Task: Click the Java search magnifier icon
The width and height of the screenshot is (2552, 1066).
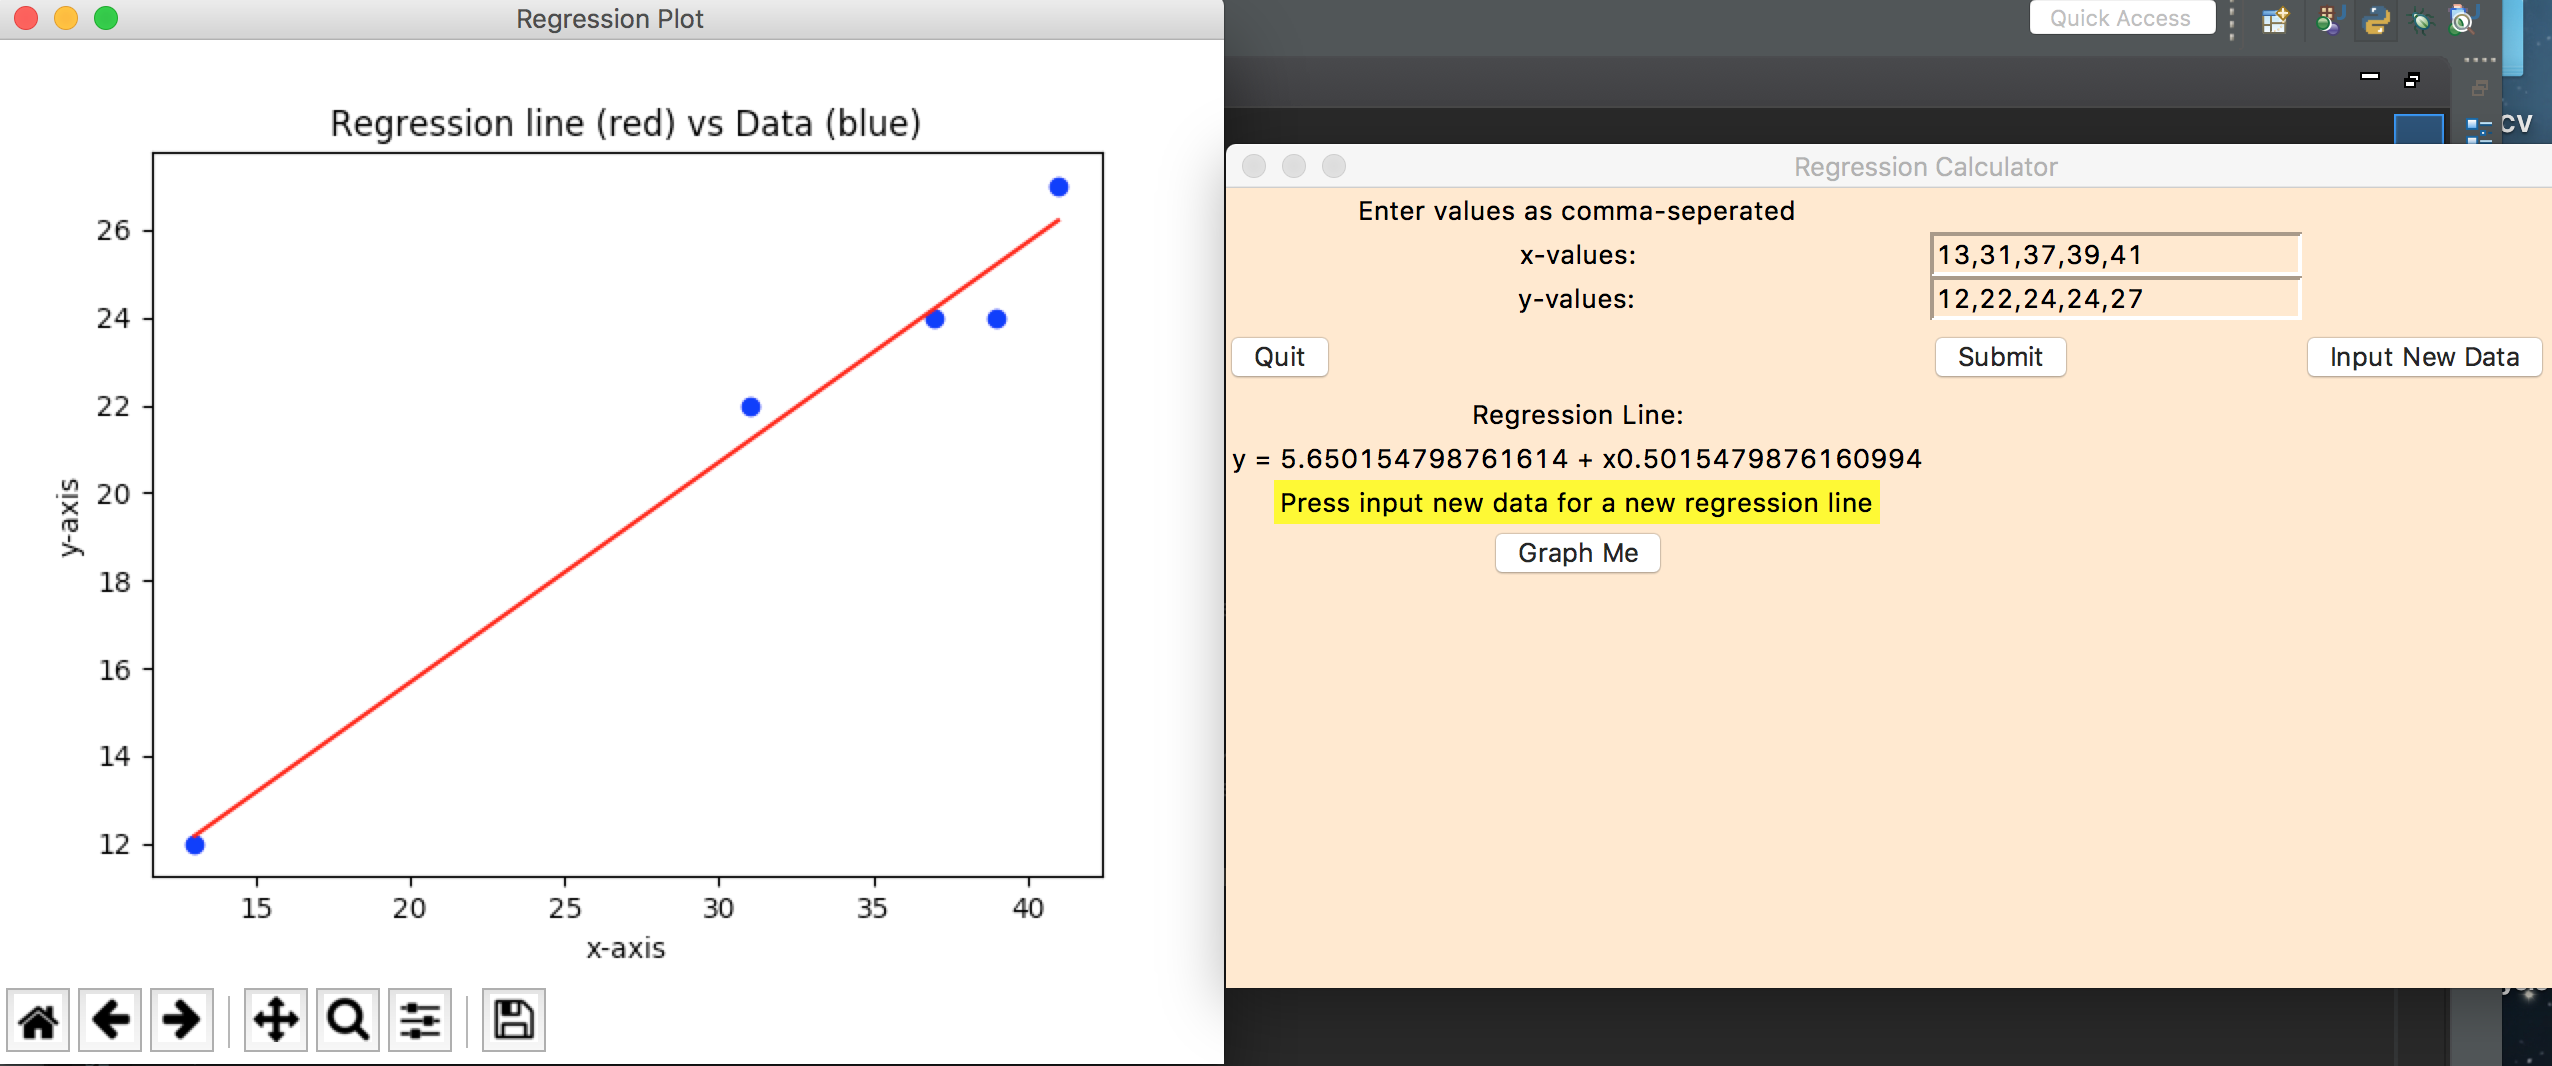Action: [2461, 20]
